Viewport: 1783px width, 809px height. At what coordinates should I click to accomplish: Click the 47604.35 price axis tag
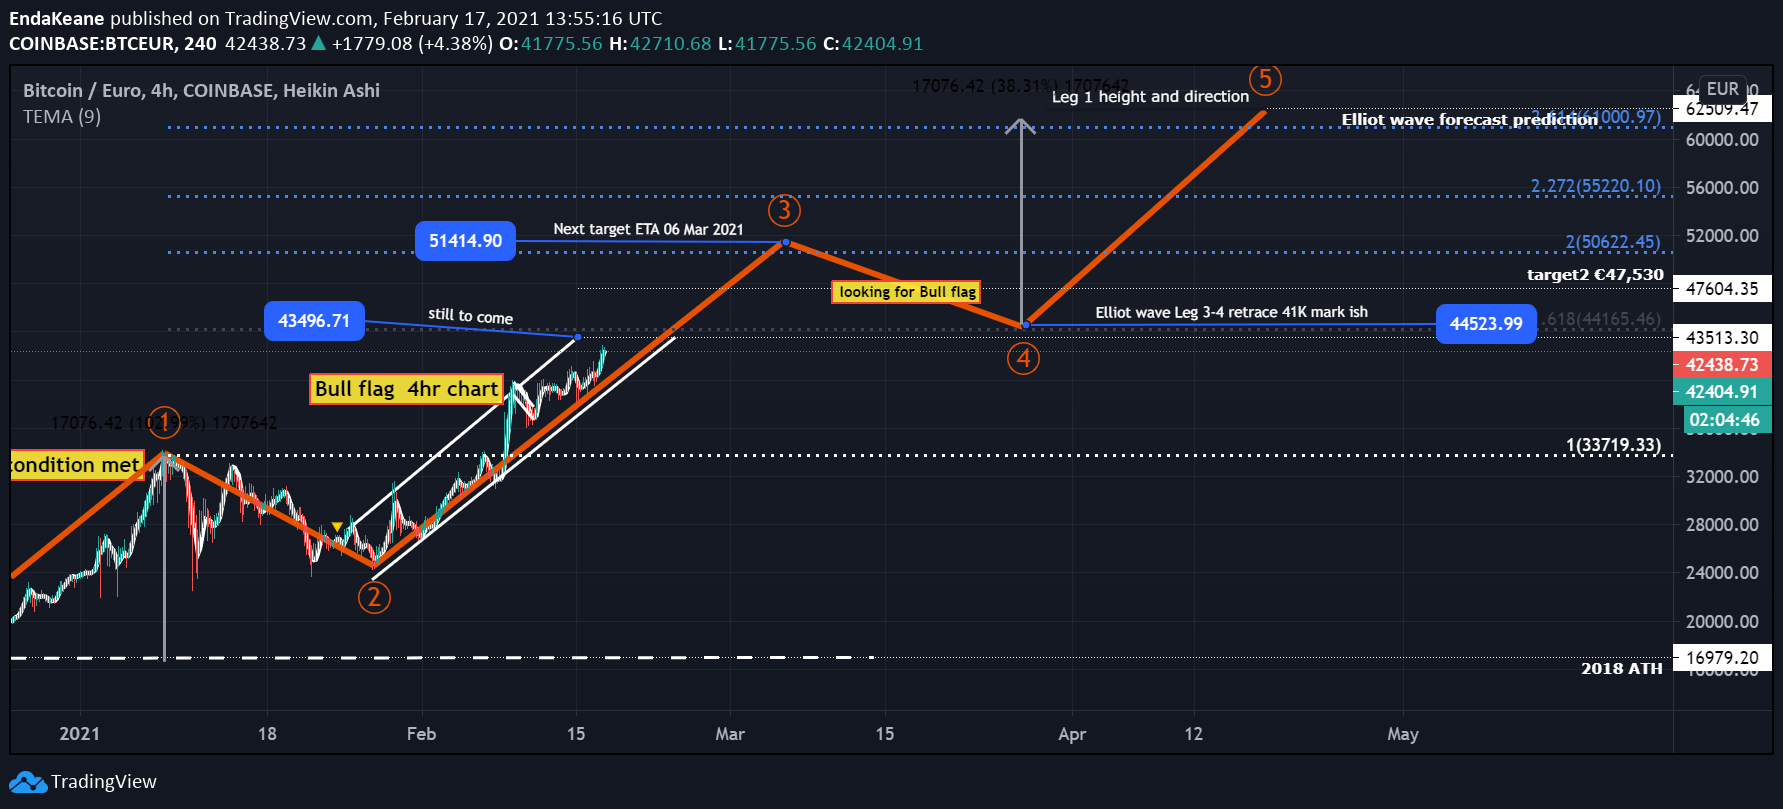point(1722,289)
